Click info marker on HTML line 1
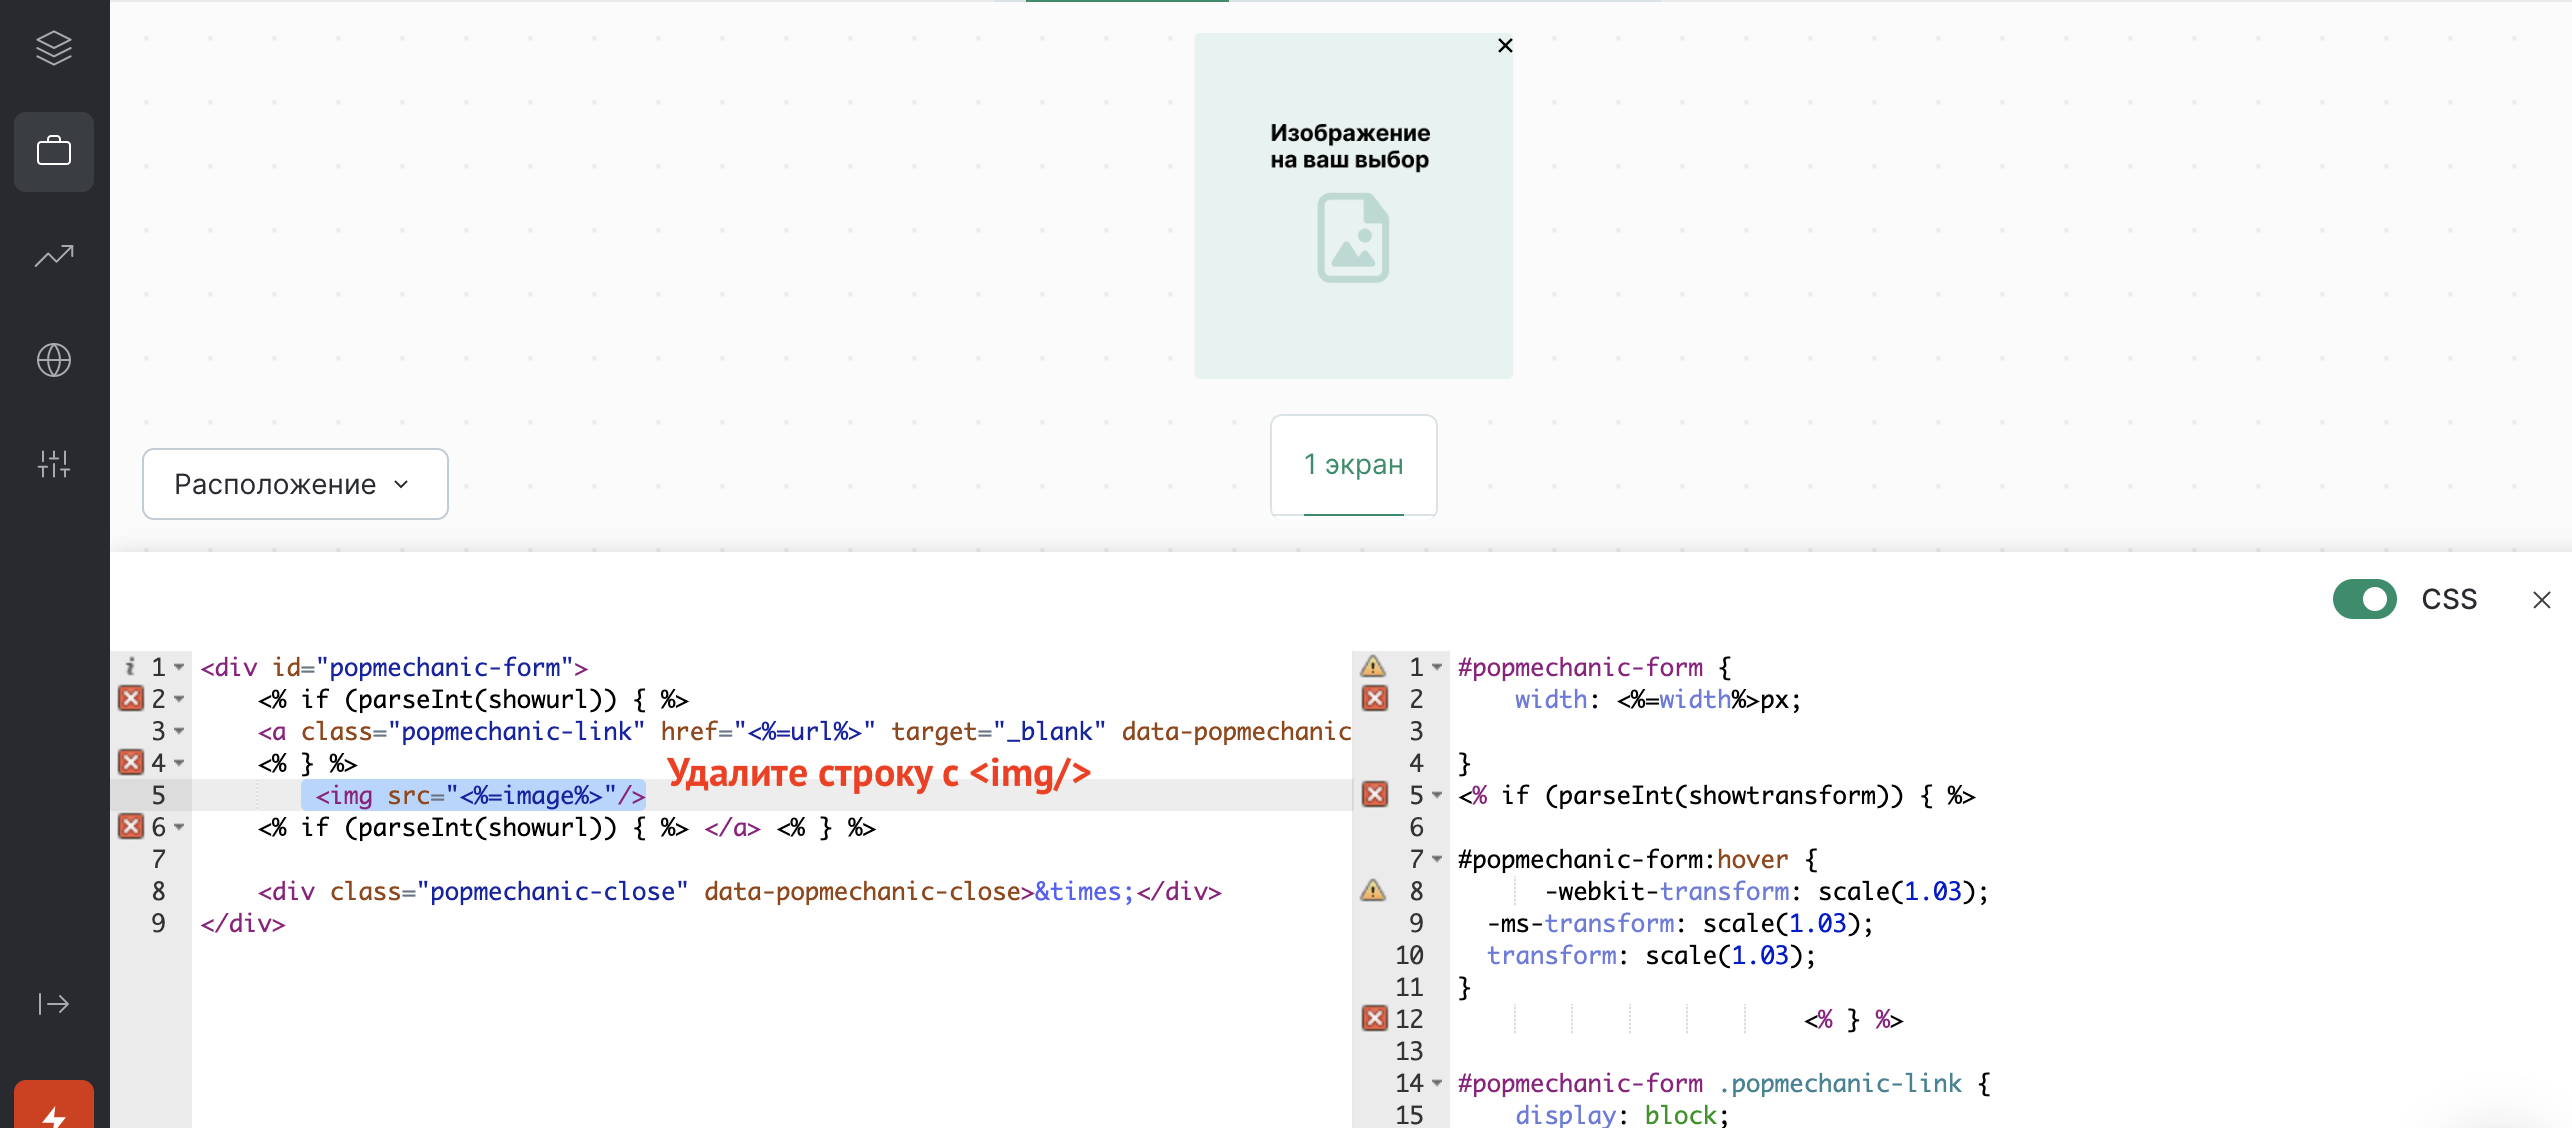Image resolution: width=2572 pixels, height=1128 pixels. (x=130, y=666)
